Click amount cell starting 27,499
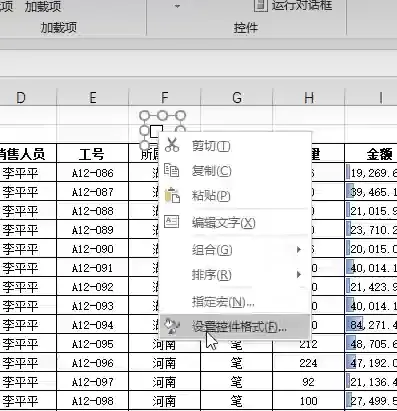The width and height of the screenshot is (397, 411). (371, 401)
